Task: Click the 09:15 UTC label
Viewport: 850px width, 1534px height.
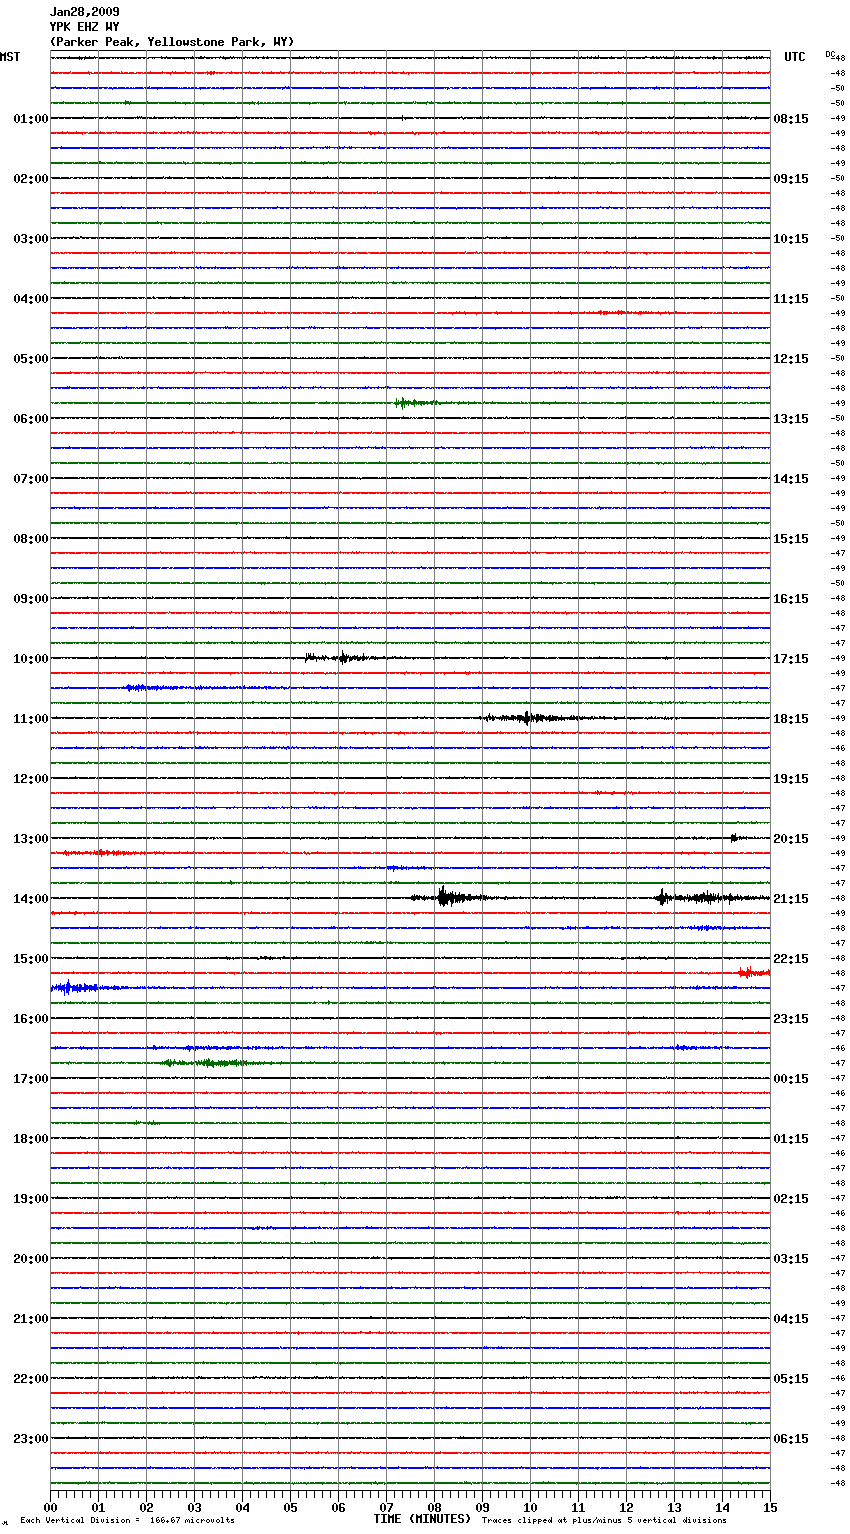Action: [791, 179]
